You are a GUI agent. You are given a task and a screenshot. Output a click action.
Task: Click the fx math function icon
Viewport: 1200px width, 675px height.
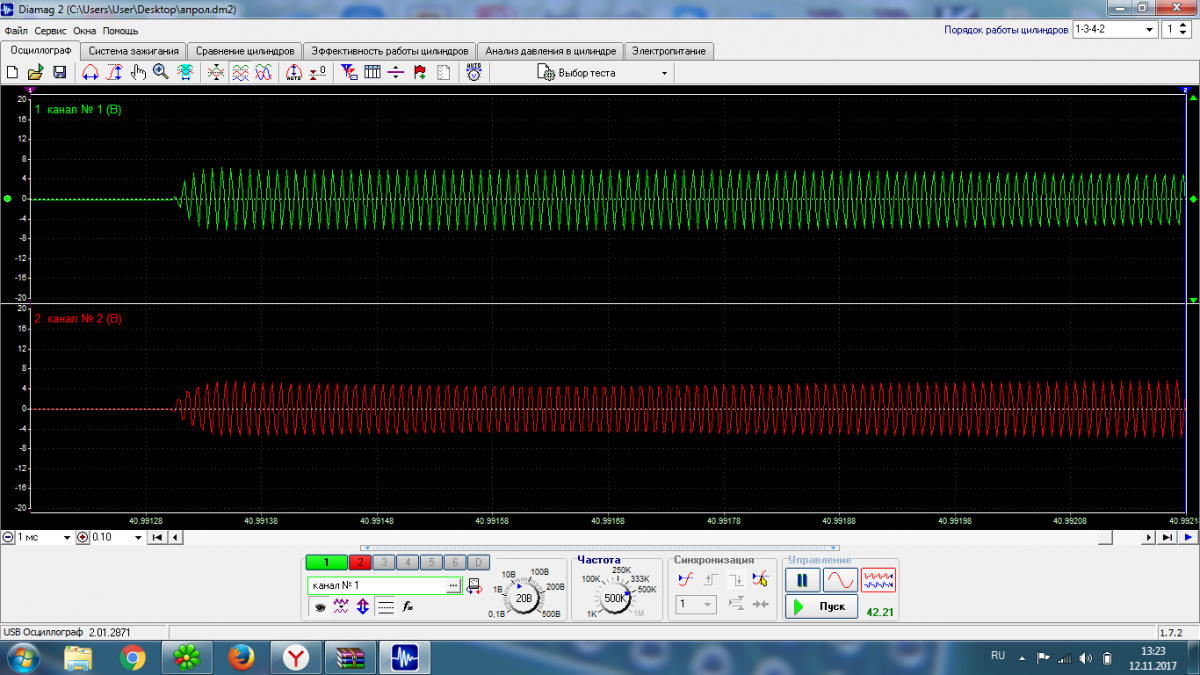[408, 606]
